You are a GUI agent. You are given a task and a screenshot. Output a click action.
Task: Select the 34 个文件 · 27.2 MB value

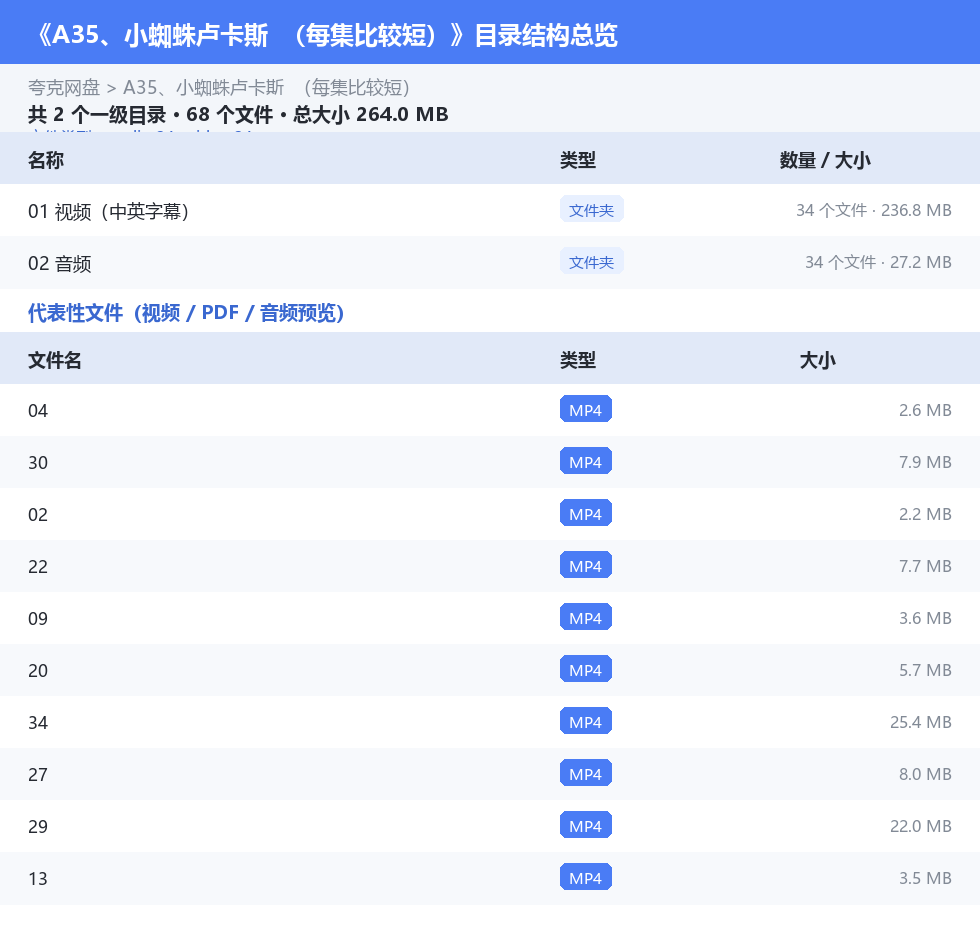878,262
